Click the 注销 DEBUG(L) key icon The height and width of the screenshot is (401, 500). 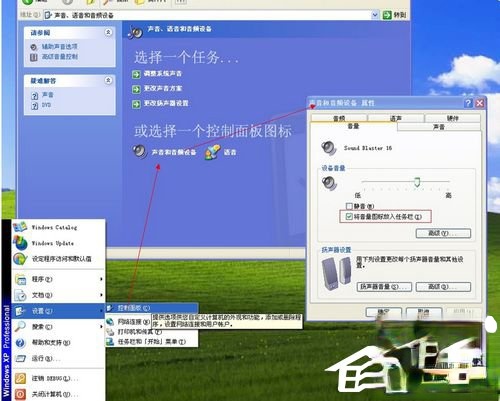pyautogui.click(x=20, y=378)
